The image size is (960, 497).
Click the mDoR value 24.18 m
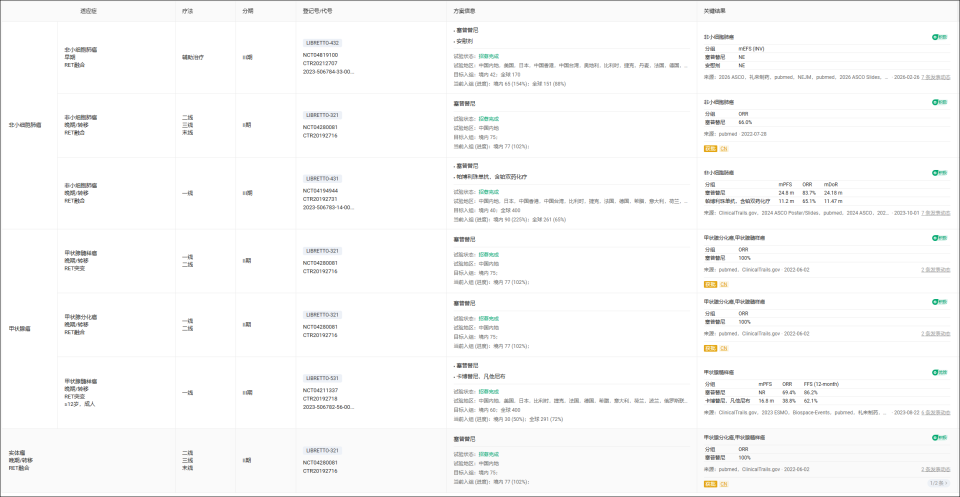[833, 192]
